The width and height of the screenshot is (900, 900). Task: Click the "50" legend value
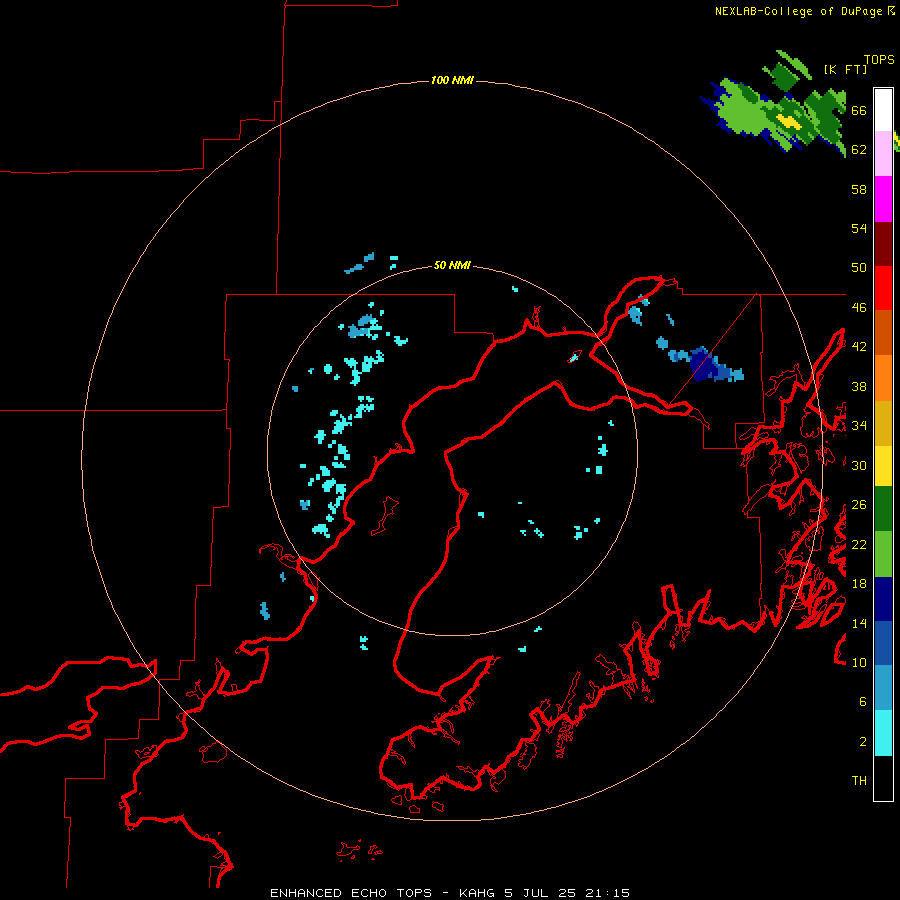pos(859,267)
